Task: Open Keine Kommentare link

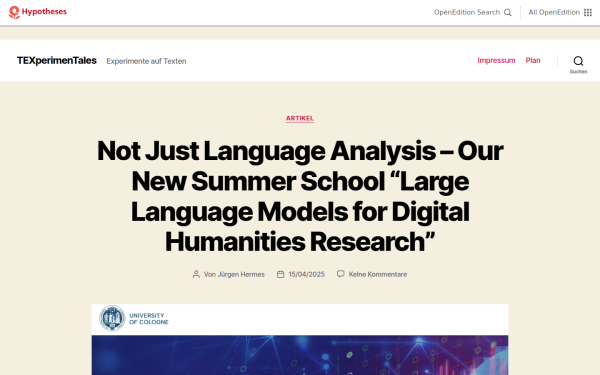Action: point(378,274)
